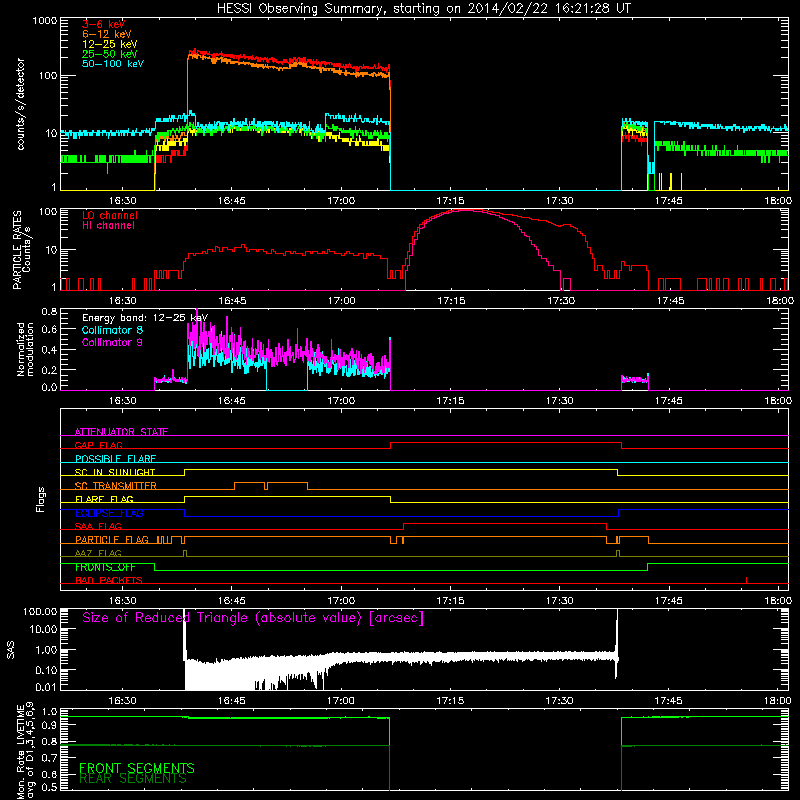Screen dimensions: 800x800
Task: Click 16:45 time tick under particle rates plot
Action: [232, 301]
